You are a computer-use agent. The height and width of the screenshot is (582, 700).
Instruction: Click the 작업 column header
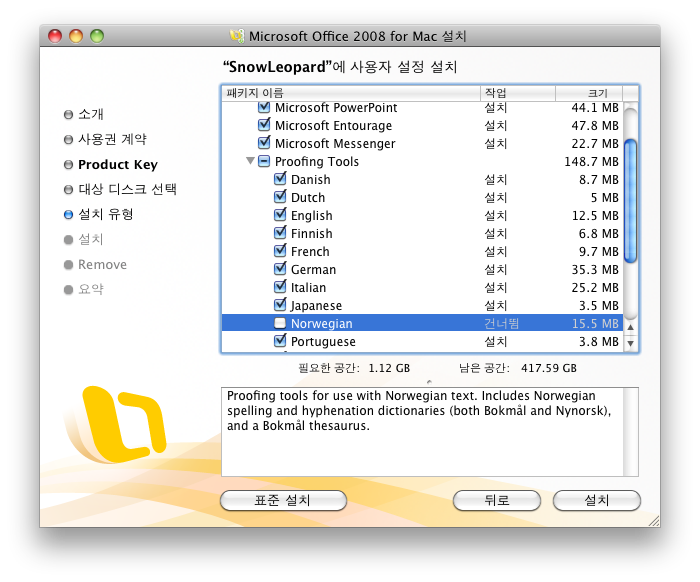pos(518,93)
